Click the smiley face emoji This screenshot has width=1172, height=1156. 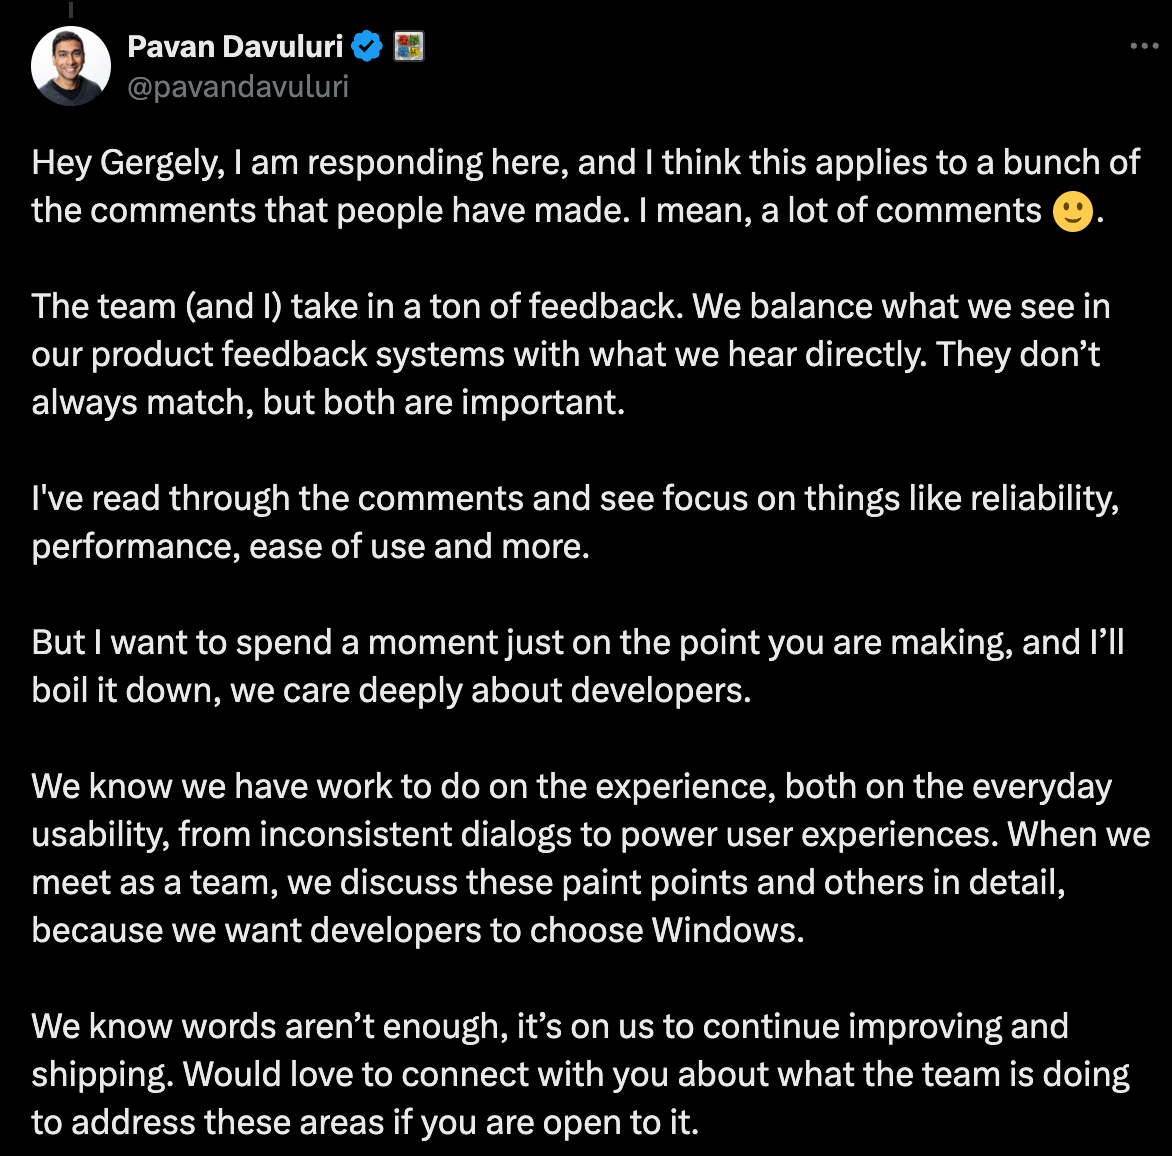click(x=1073, y=211)
